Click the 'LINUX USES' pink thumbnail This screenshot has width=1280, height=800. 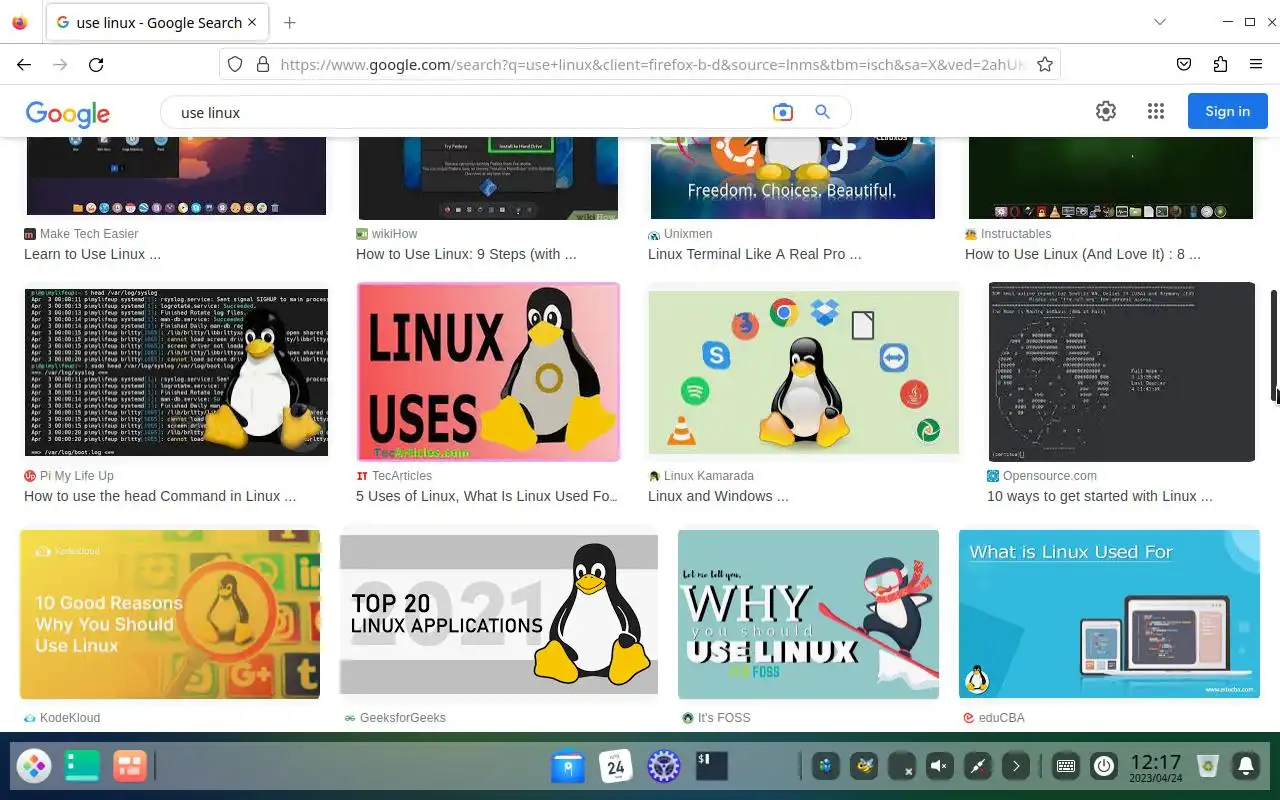pos(488,372)
